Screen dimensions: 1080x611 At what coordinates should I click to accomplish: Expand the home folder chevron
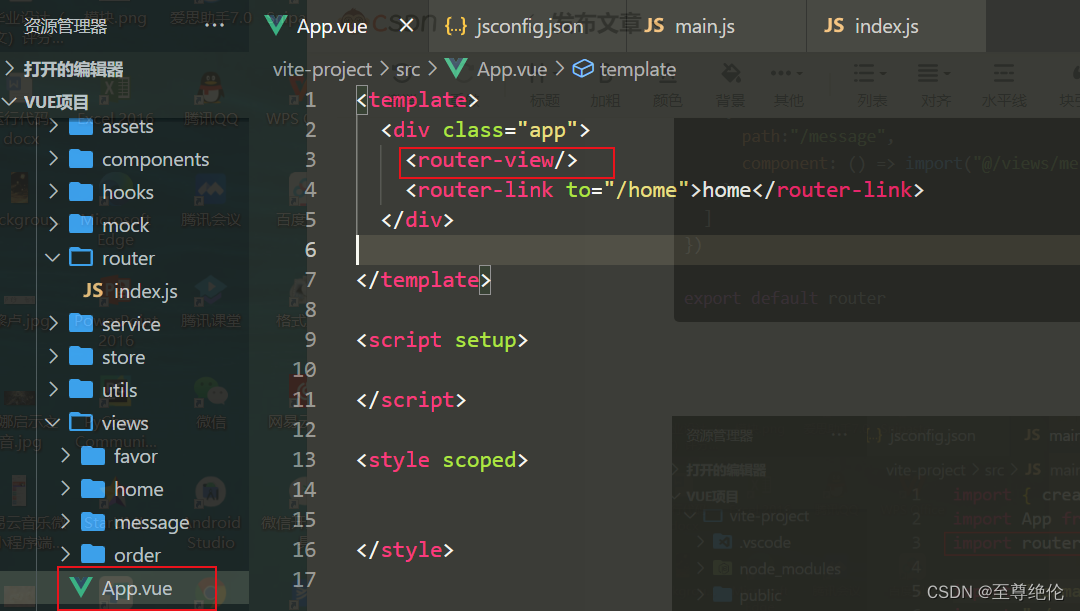(x=65, y=488)
